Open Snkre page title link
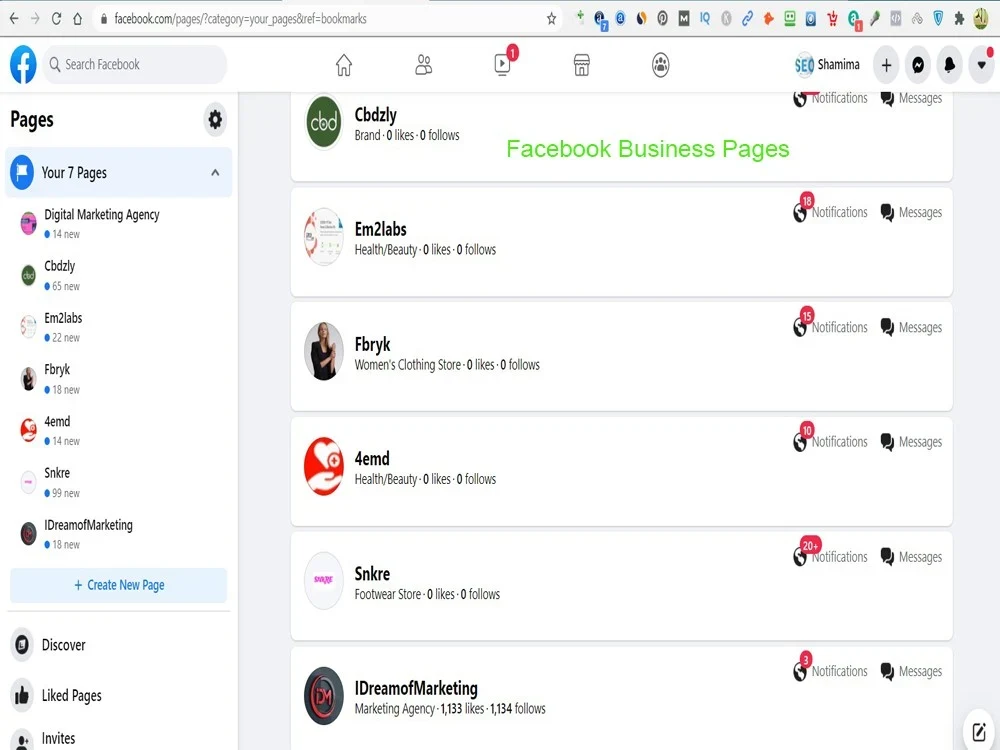 (x=372, y=573)
